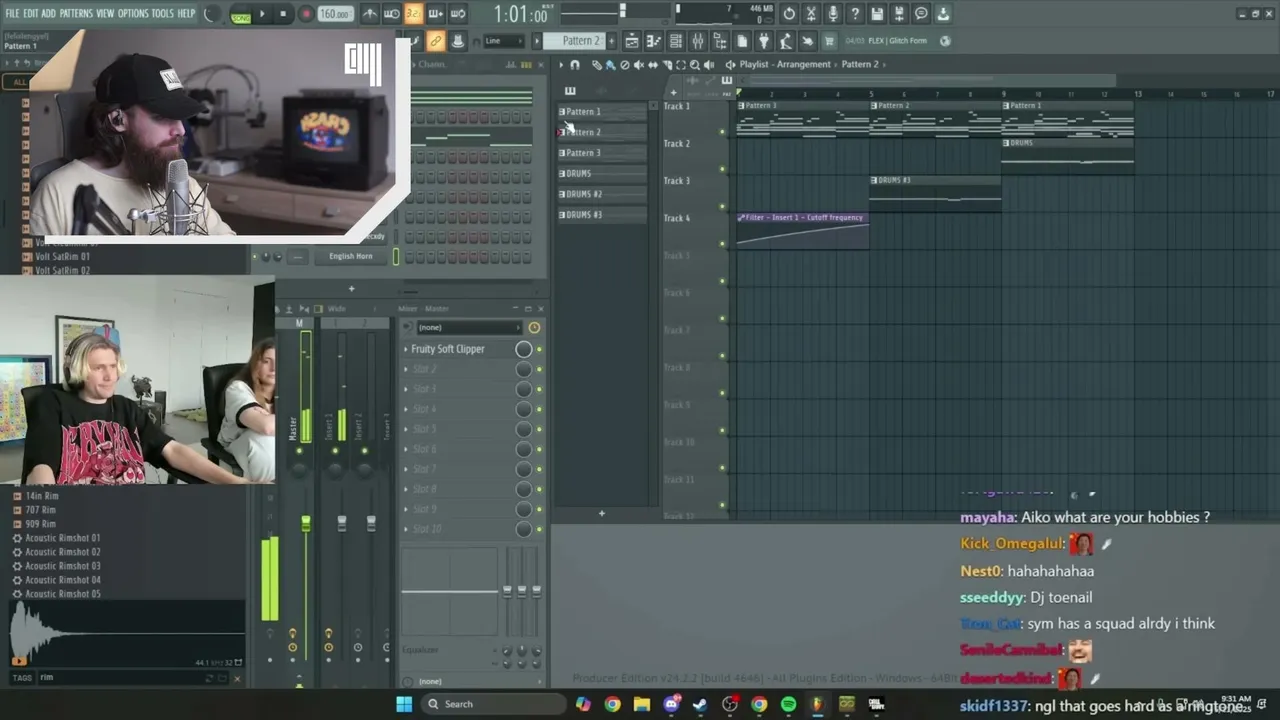Toggle Track 3 mute indicator
The width and height of the screenshot is (1280, 720).
[722, 206]
